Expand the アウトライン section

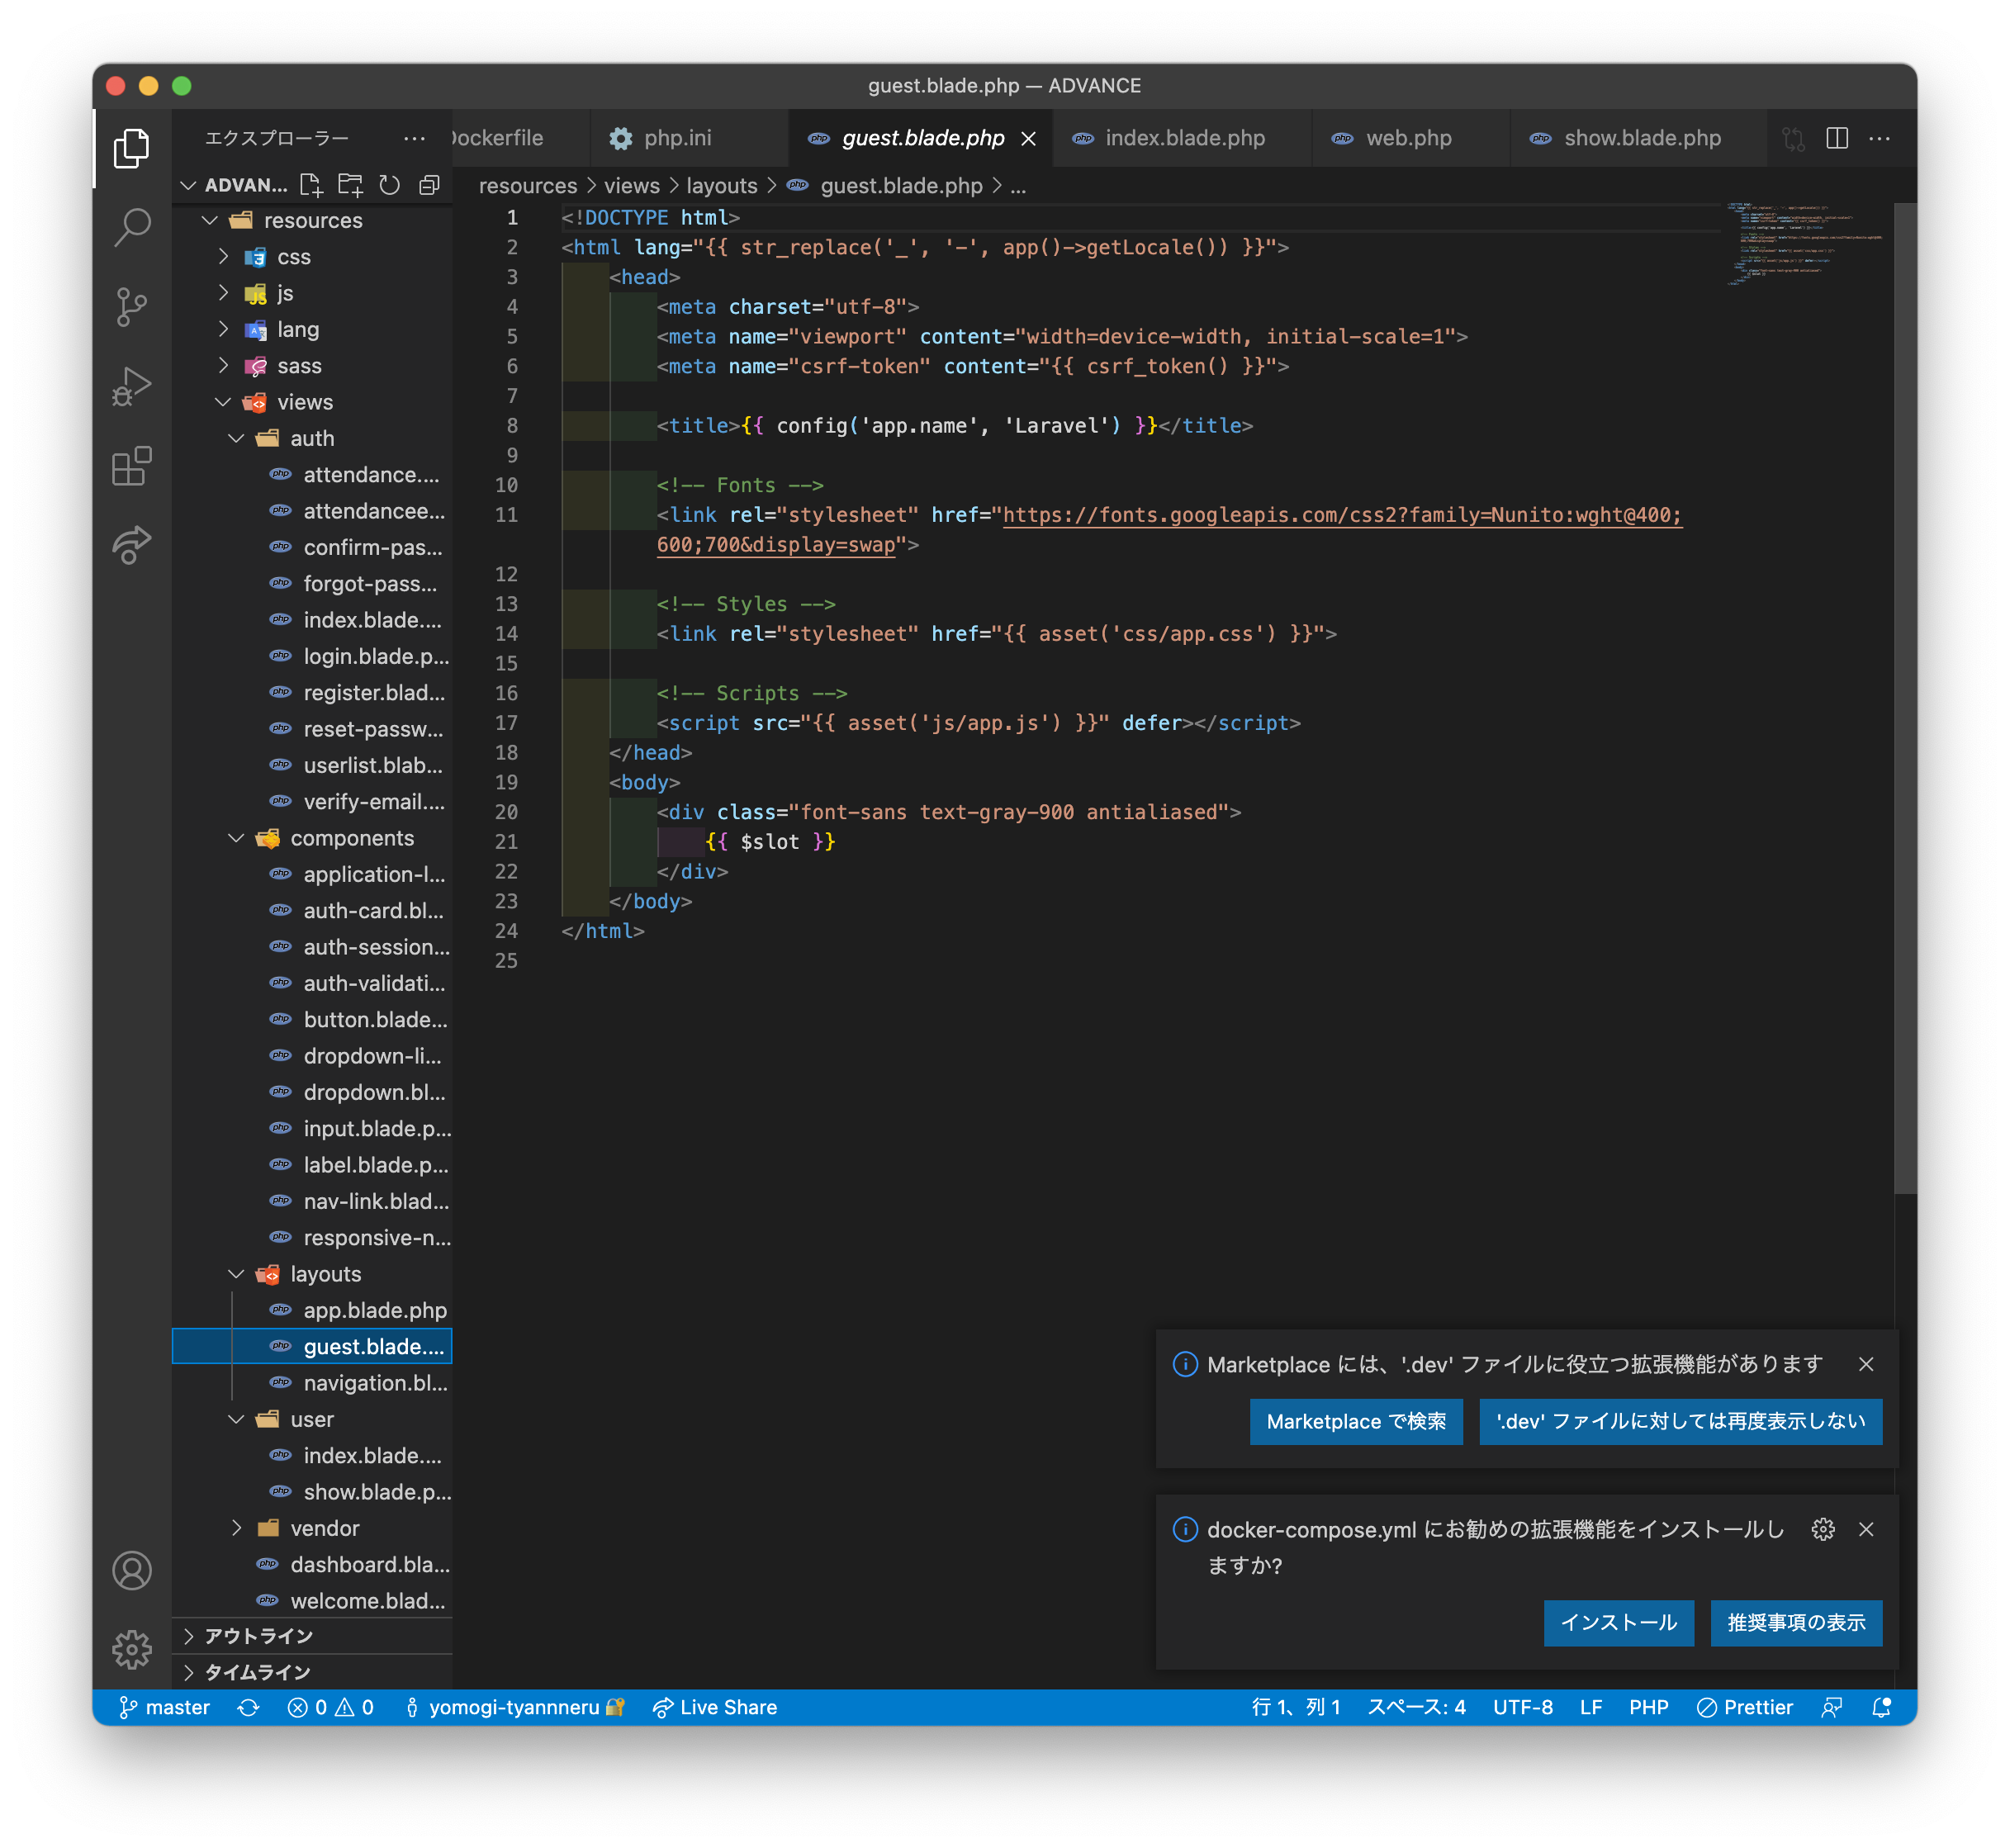tap(258, 1636)
